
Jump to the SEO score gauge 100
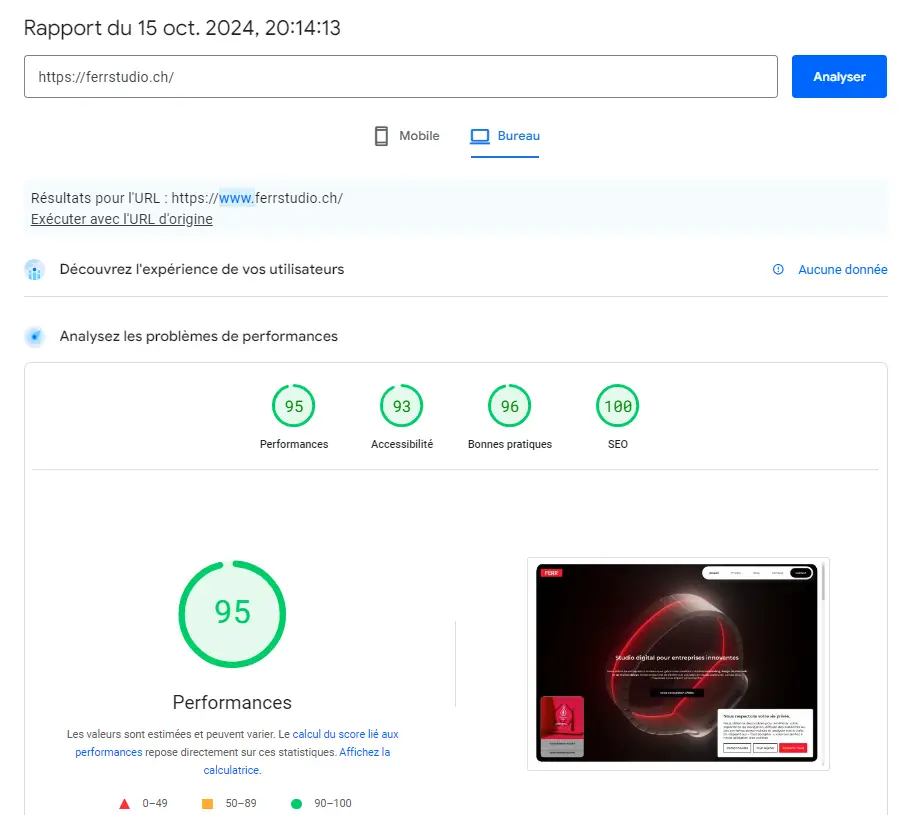click(618, 406)
